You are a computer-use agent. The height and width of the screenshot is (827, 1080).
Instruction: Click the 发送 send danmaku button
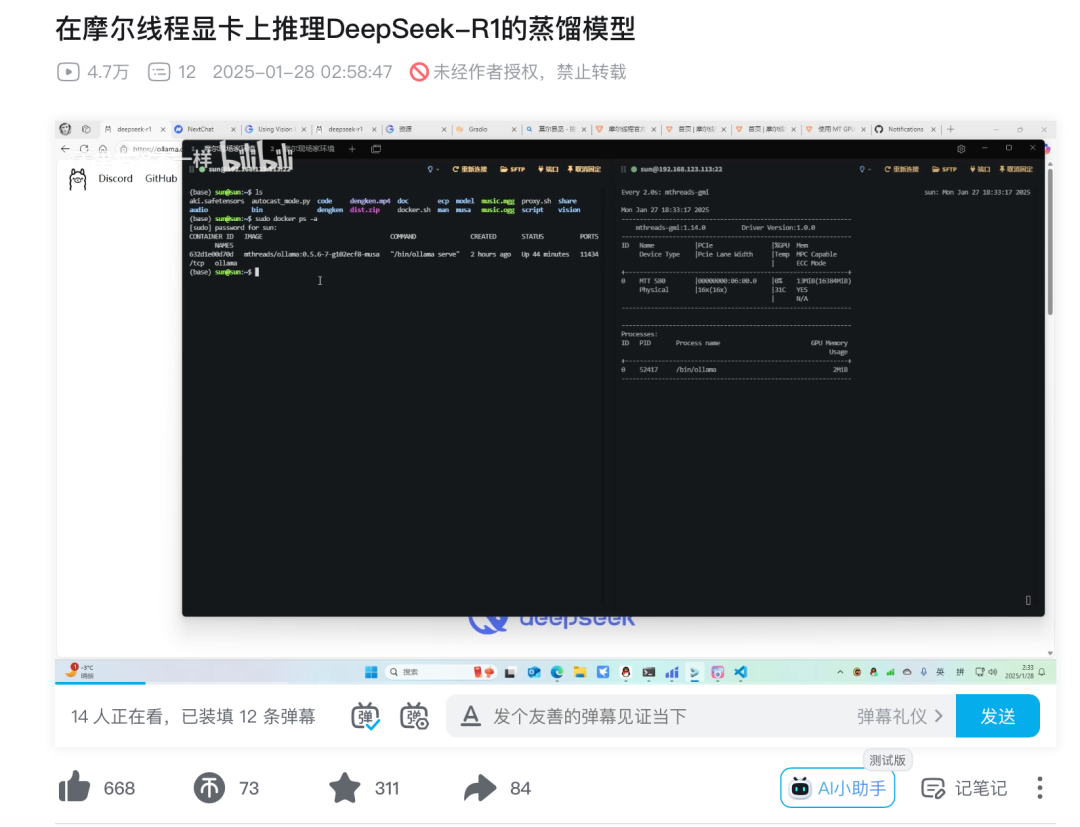pos(997,715)
